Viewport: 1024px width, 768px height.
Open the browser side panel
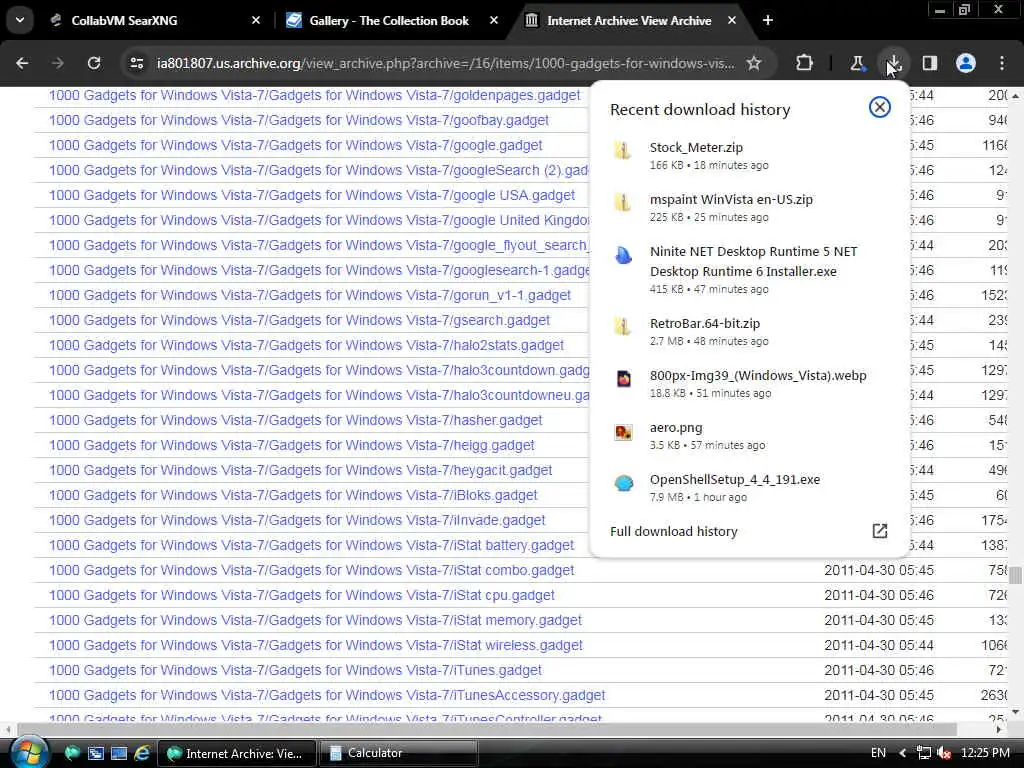[930, 63]
